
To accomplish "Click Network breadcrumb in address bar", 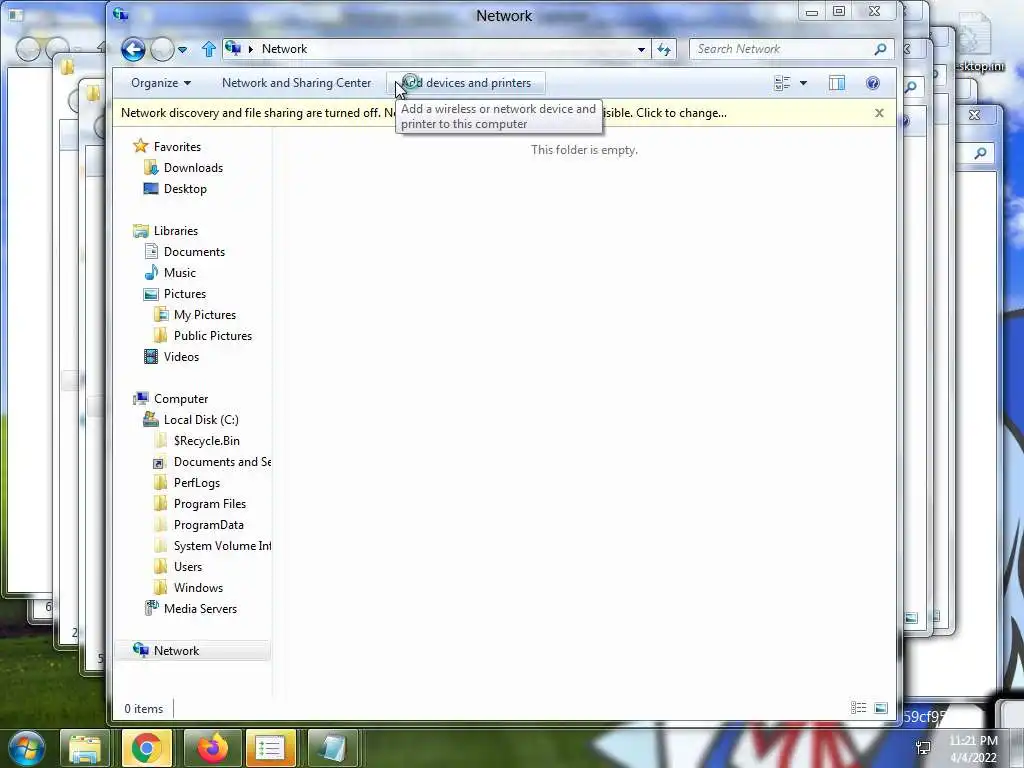I will 284,49.
